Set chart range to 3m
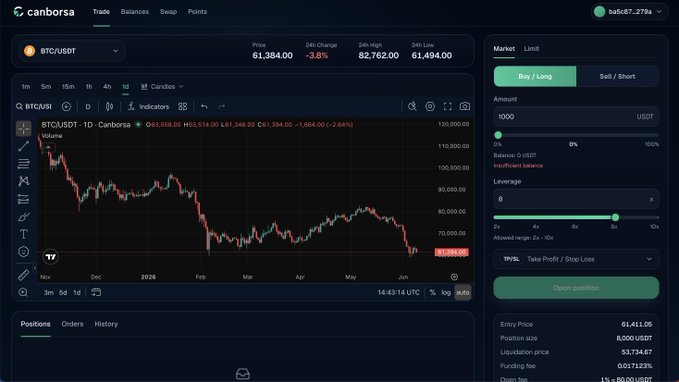Viewport: 679px width, 382px height. 48,292
